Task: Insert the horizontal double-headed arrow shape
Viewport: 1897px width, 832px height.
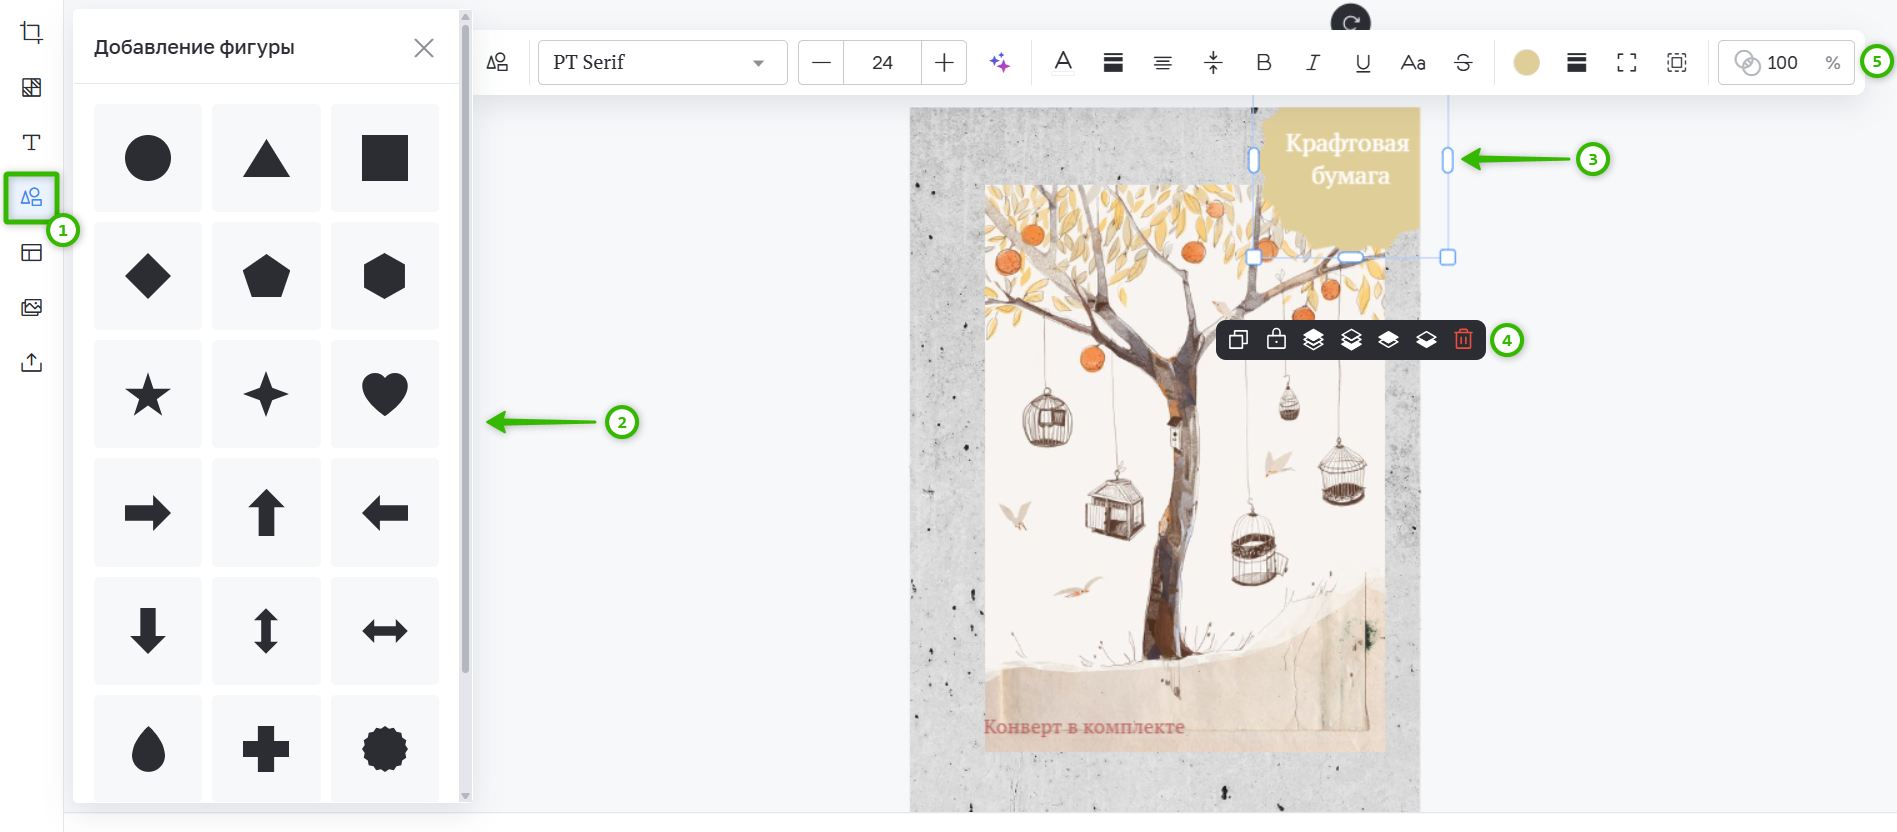Action: (x=385, y=631)
